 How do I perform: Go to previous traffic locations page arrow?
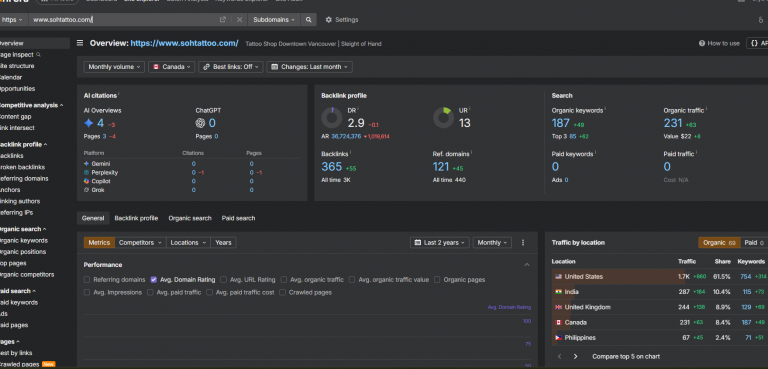pyautogui.click(x=559, y=356)
